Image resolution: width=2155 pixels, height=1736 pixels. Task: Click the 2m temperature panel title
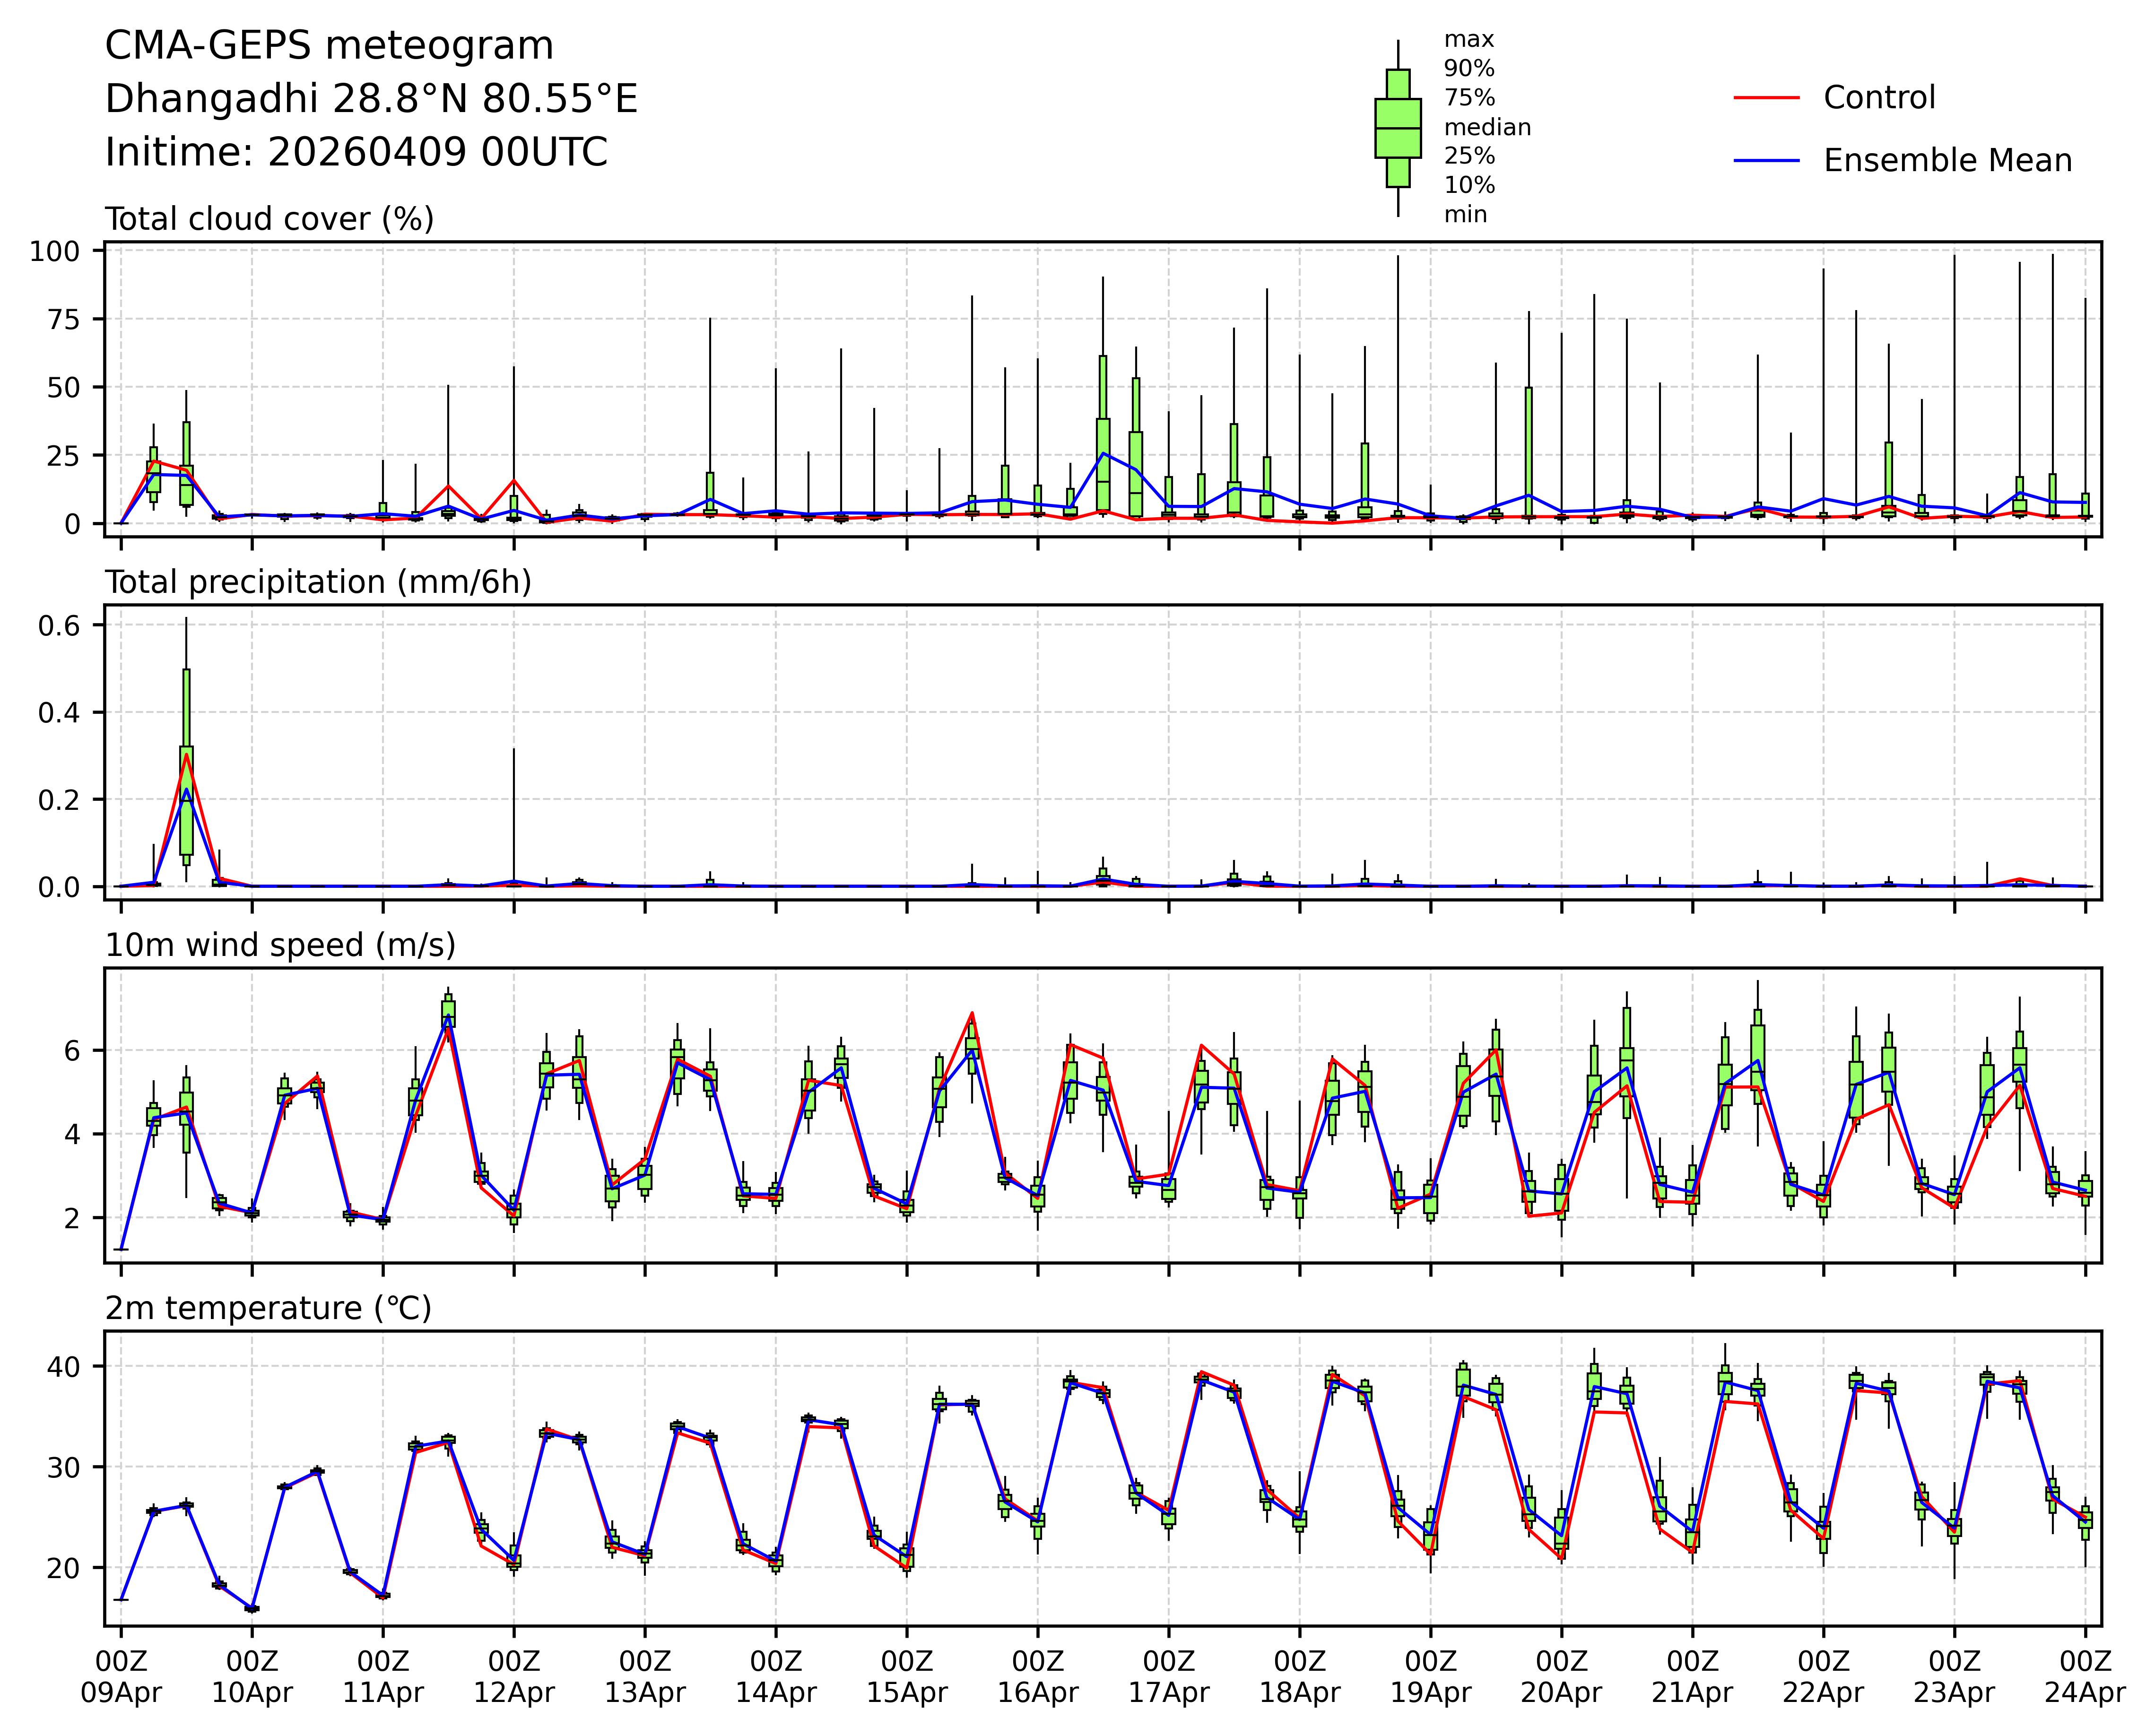pyautogui.click(x=268, y=1308)
